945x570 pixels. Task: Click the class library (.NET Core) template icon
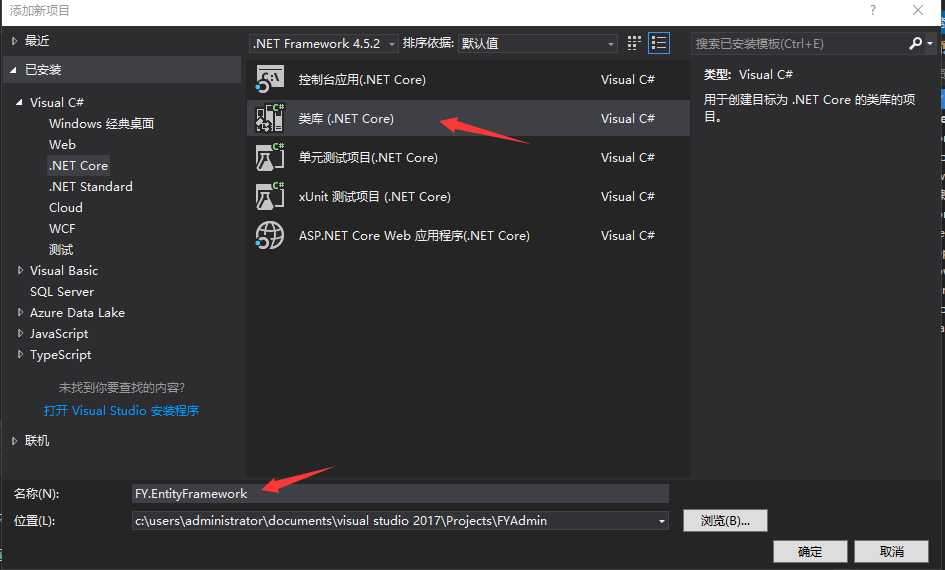[269, 118]
